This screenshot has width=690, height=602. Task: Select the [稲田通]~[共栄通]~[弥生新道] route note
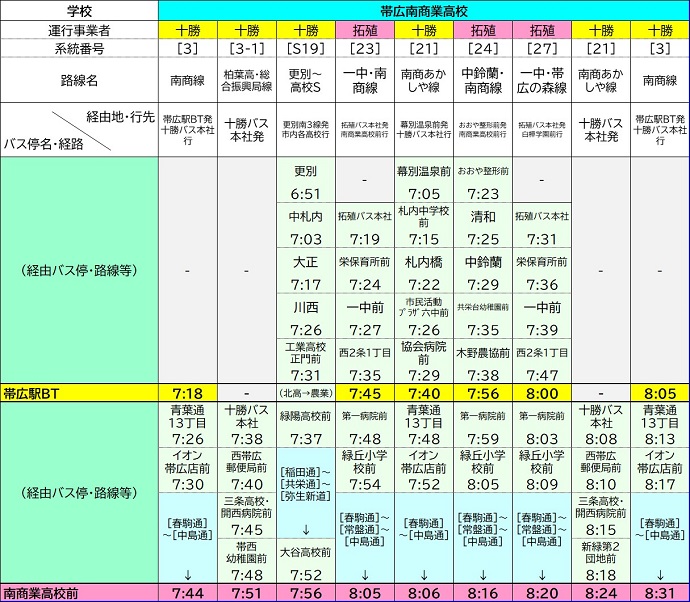pos(305,484)
